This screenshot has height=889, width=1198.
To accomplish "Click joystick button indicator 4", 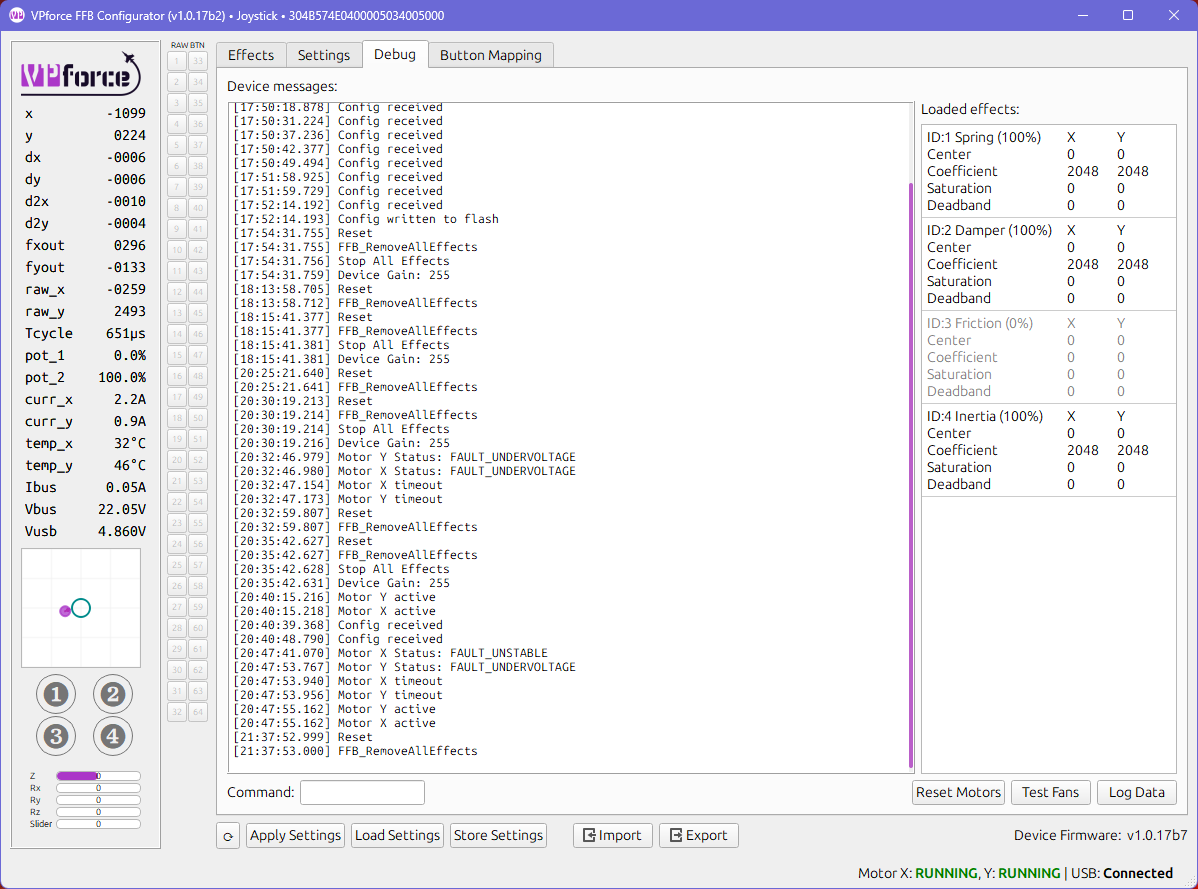I will point(113,736).
